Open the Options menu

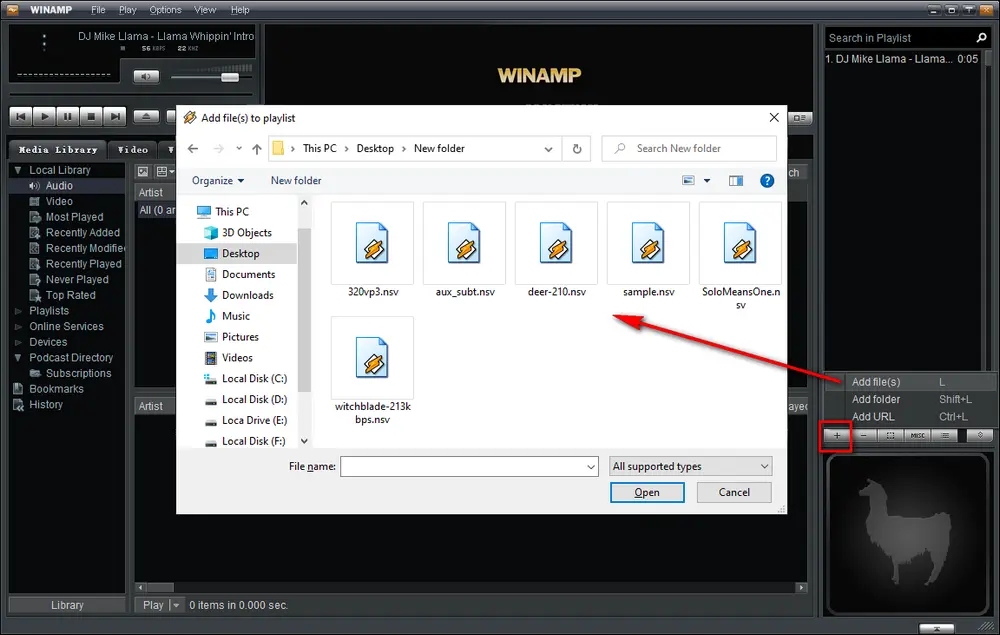165,10
